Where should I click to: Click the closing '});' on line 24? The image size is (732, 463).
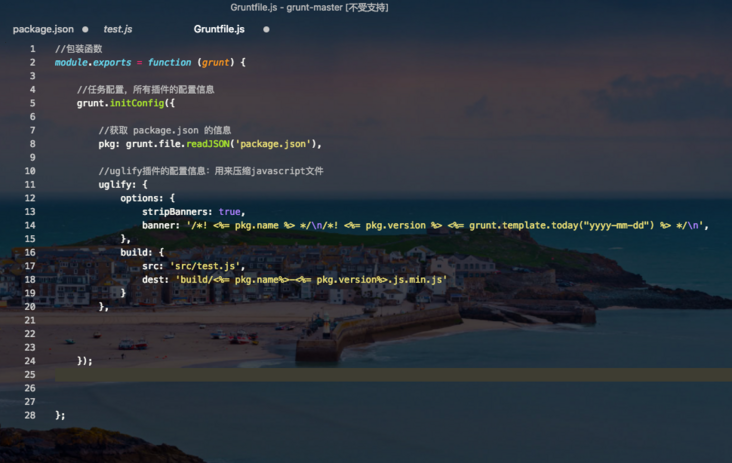(84, 361)
